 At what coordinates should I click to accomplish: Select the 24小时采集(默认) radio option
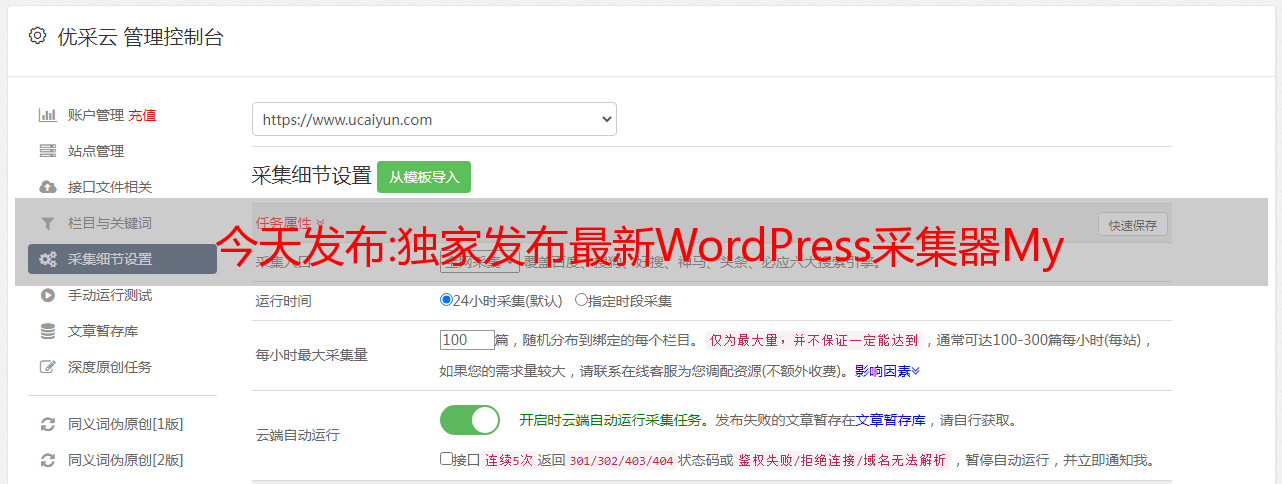pos(446,300)
